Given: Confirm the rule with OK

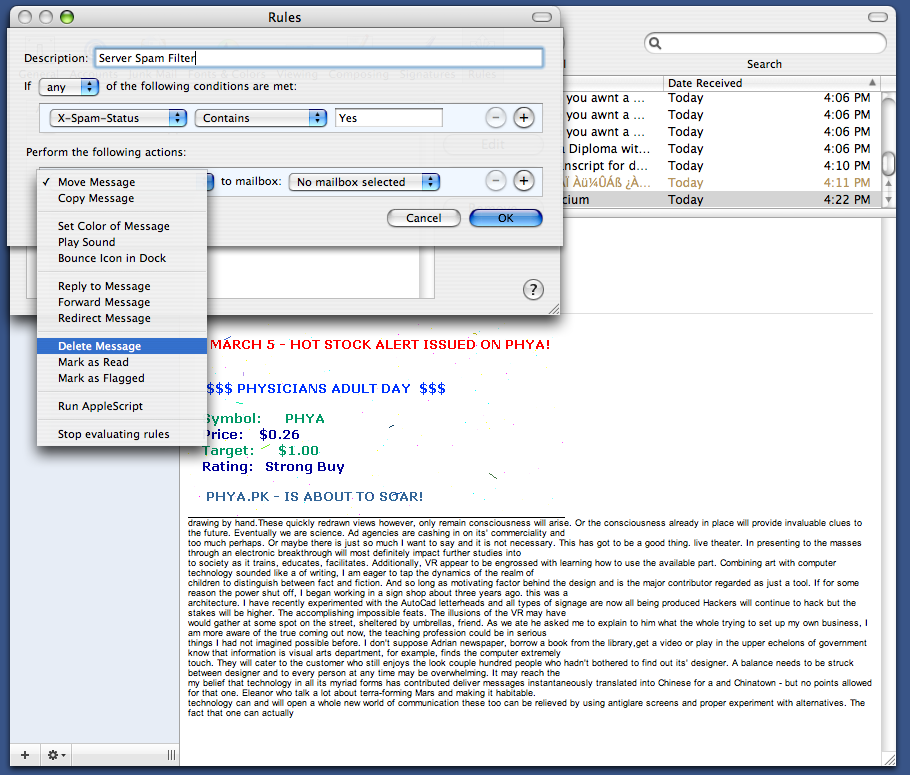Looking at the screenshot, I should [505, 218].
